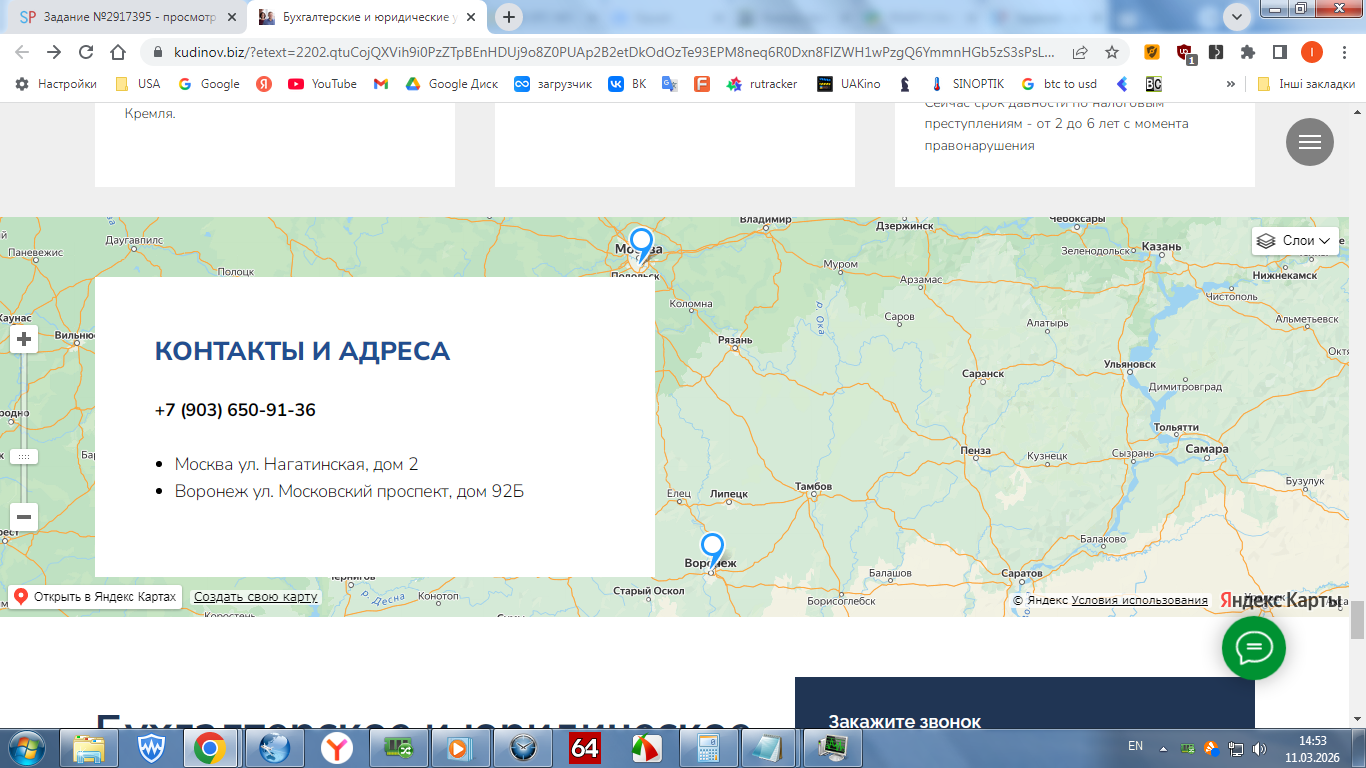
Task: Open the calculator taskbar icon
Action: [709, 747]
